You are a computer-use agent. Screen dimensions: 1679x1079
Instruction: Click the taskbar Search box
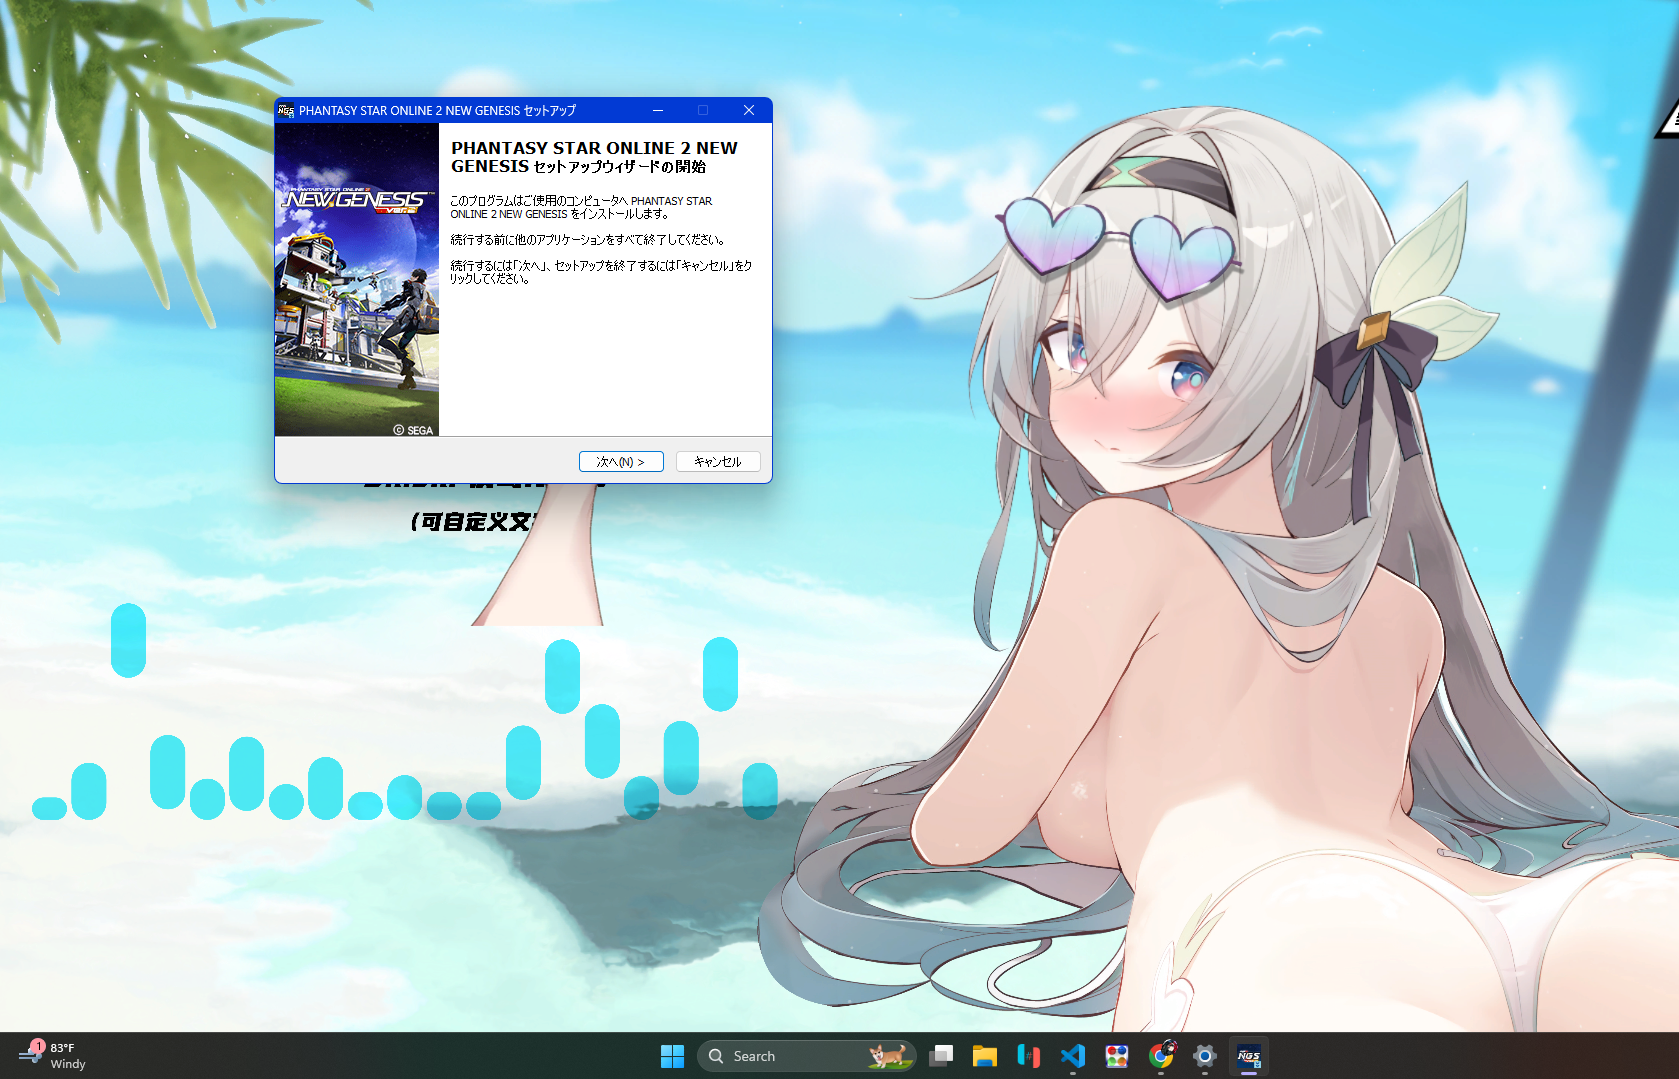pos(806,1056)
